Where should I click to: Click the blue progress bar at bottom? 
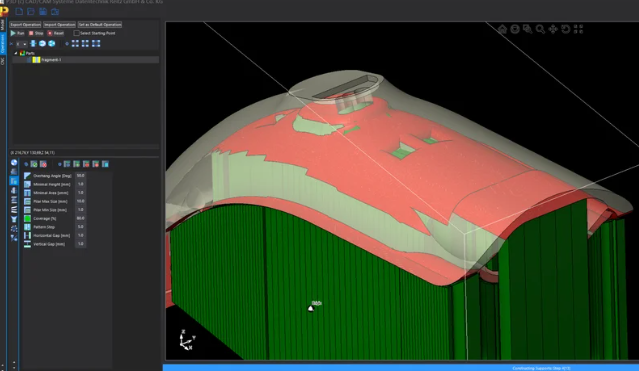(x=401, y=368)
